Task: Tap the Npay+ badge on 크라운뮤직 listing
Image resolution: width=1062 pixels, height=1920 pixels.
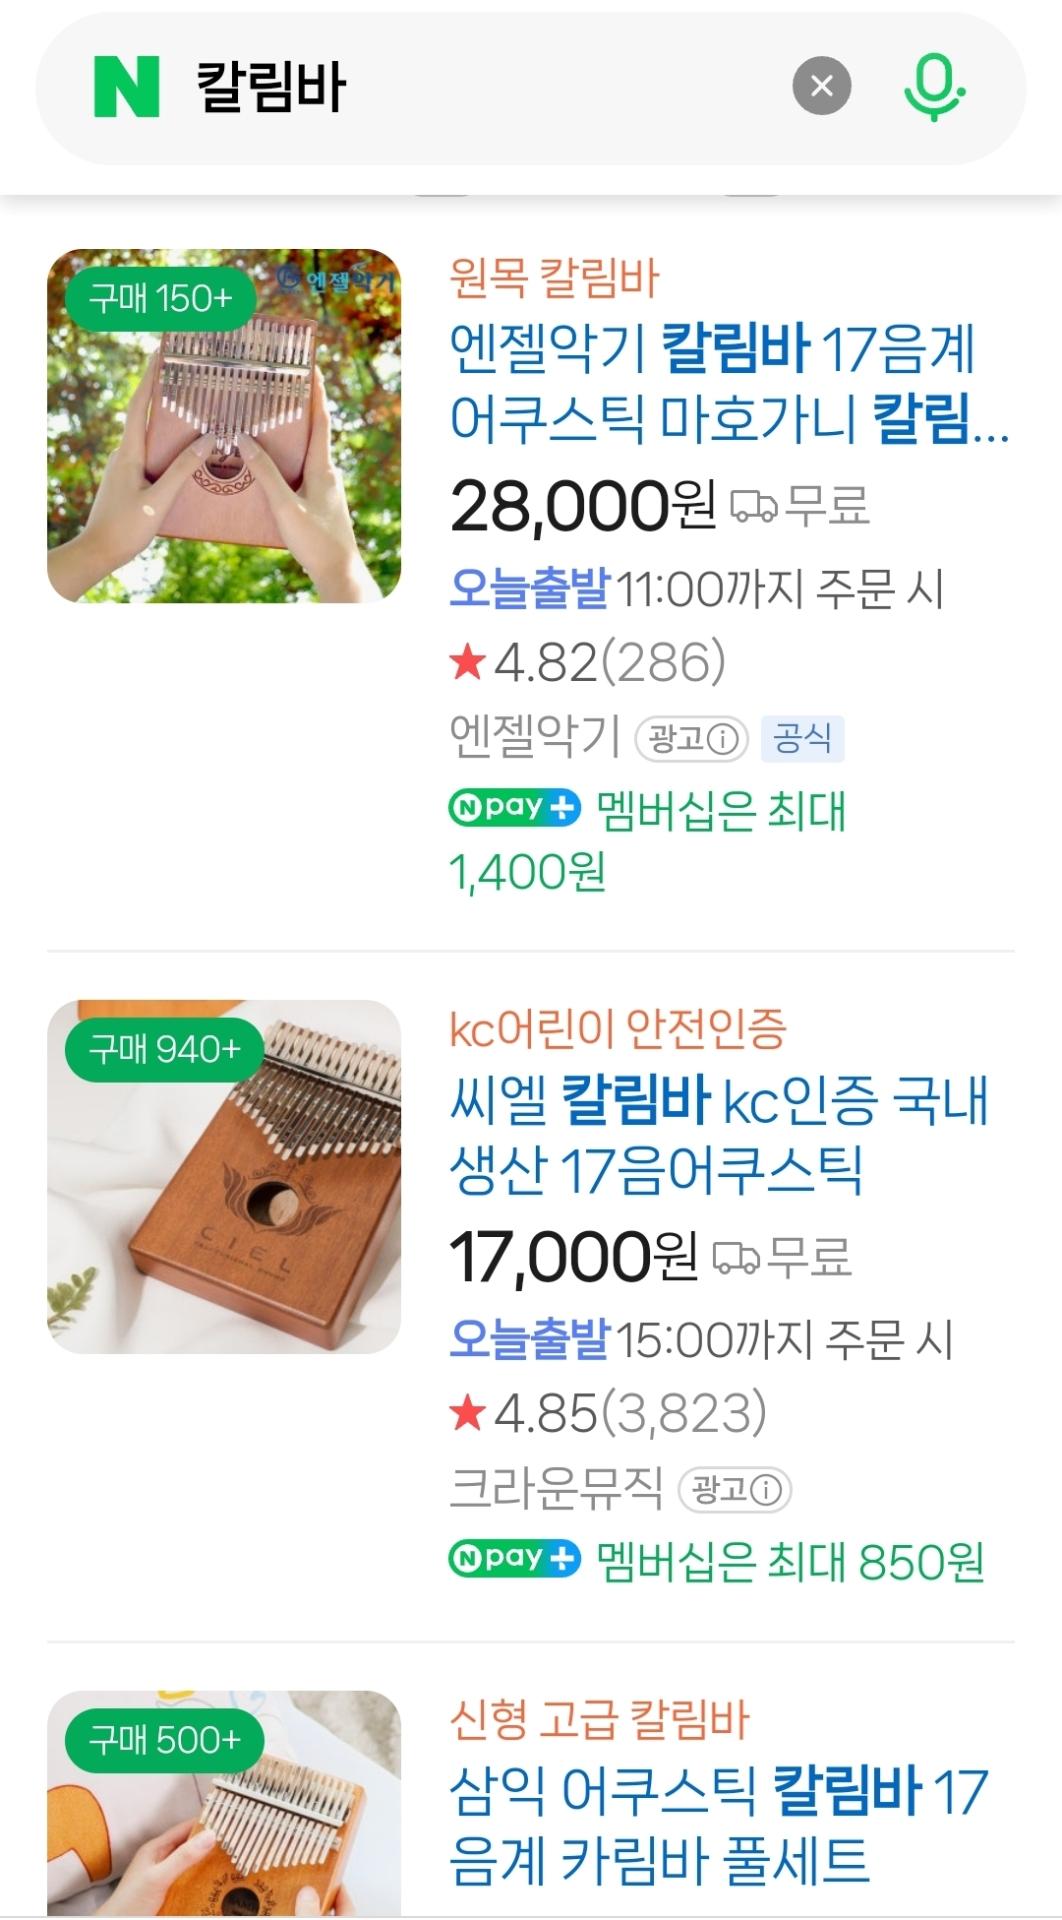Action: pos(514,1559)
